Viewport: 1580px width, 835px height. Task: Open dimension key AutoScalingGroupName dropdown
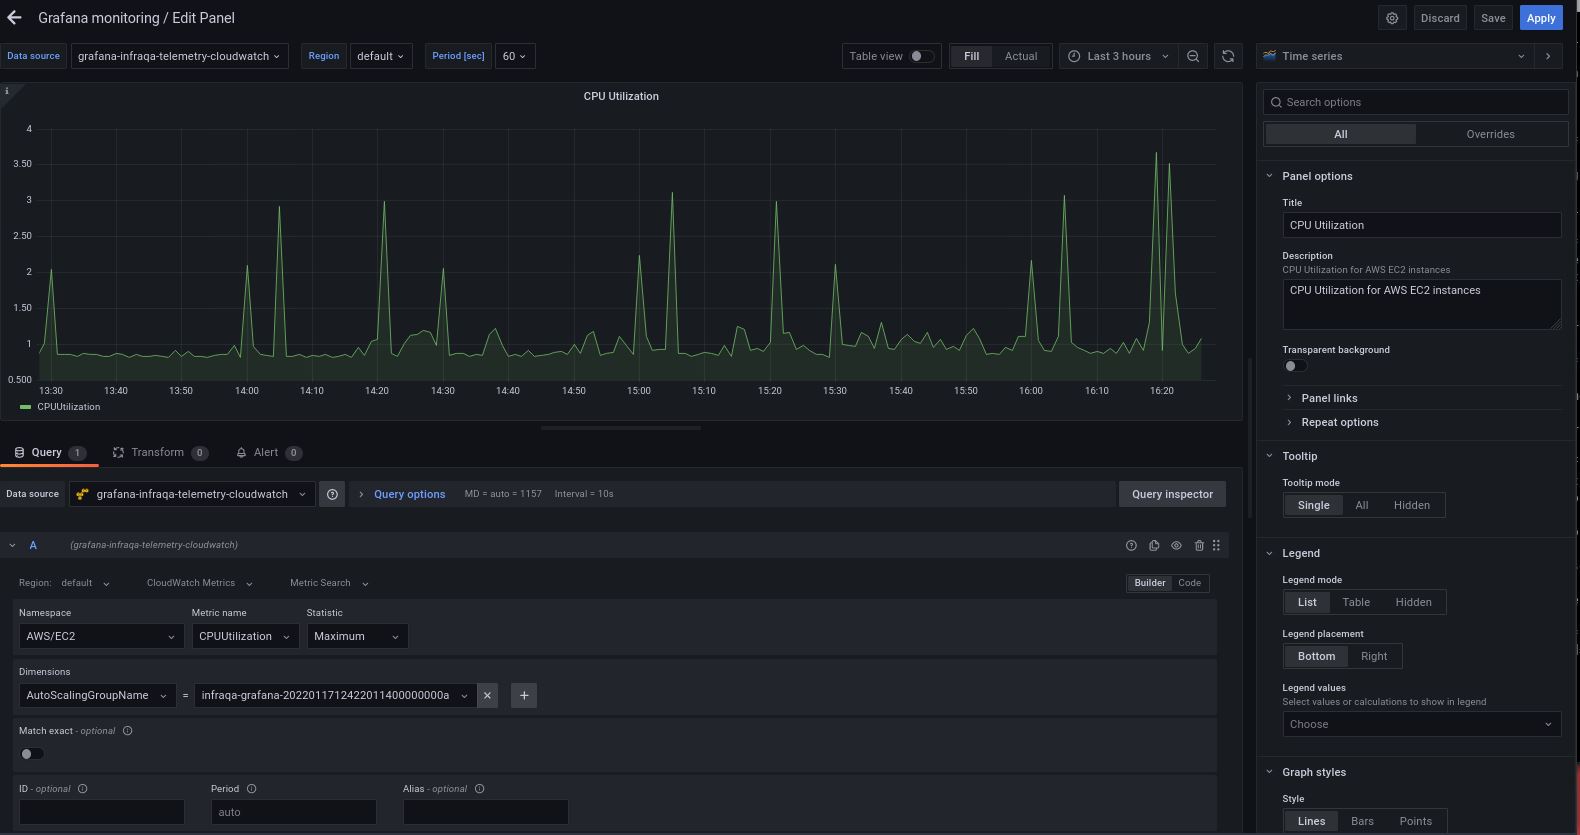(x=97, y=695)
